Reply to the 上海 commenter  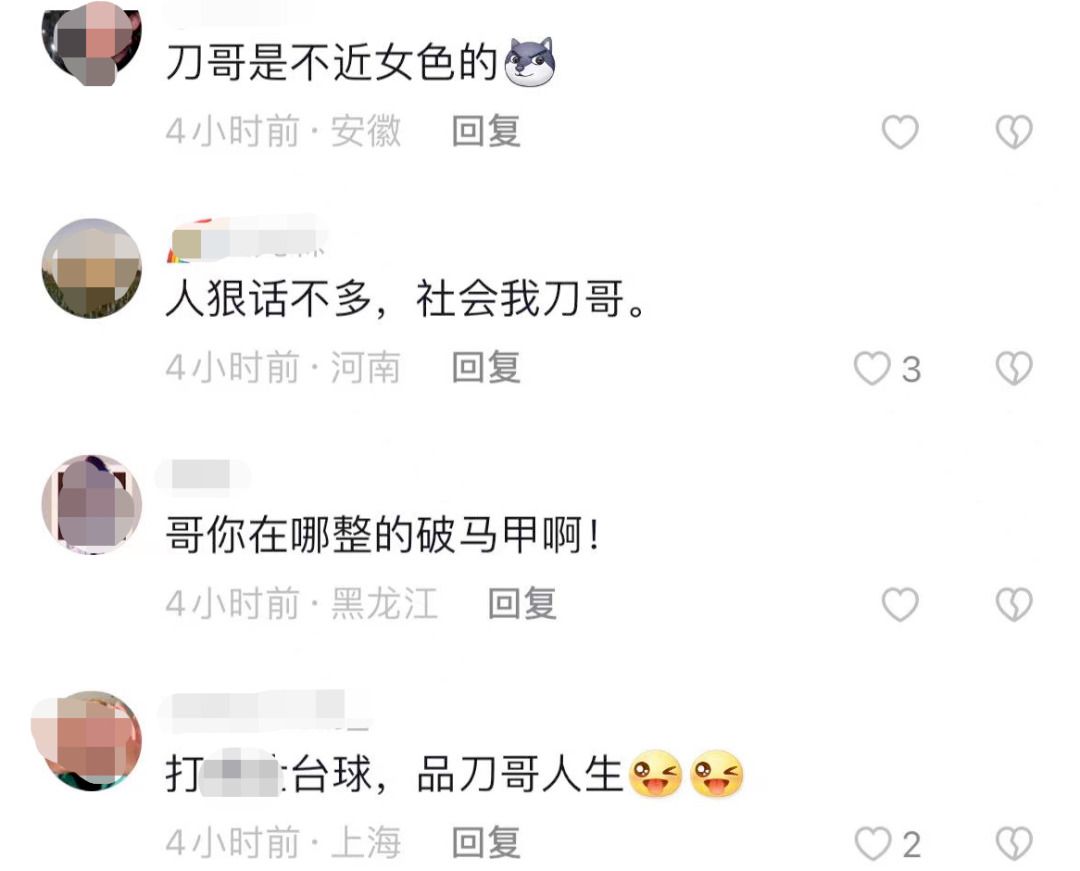coord(486,843)
